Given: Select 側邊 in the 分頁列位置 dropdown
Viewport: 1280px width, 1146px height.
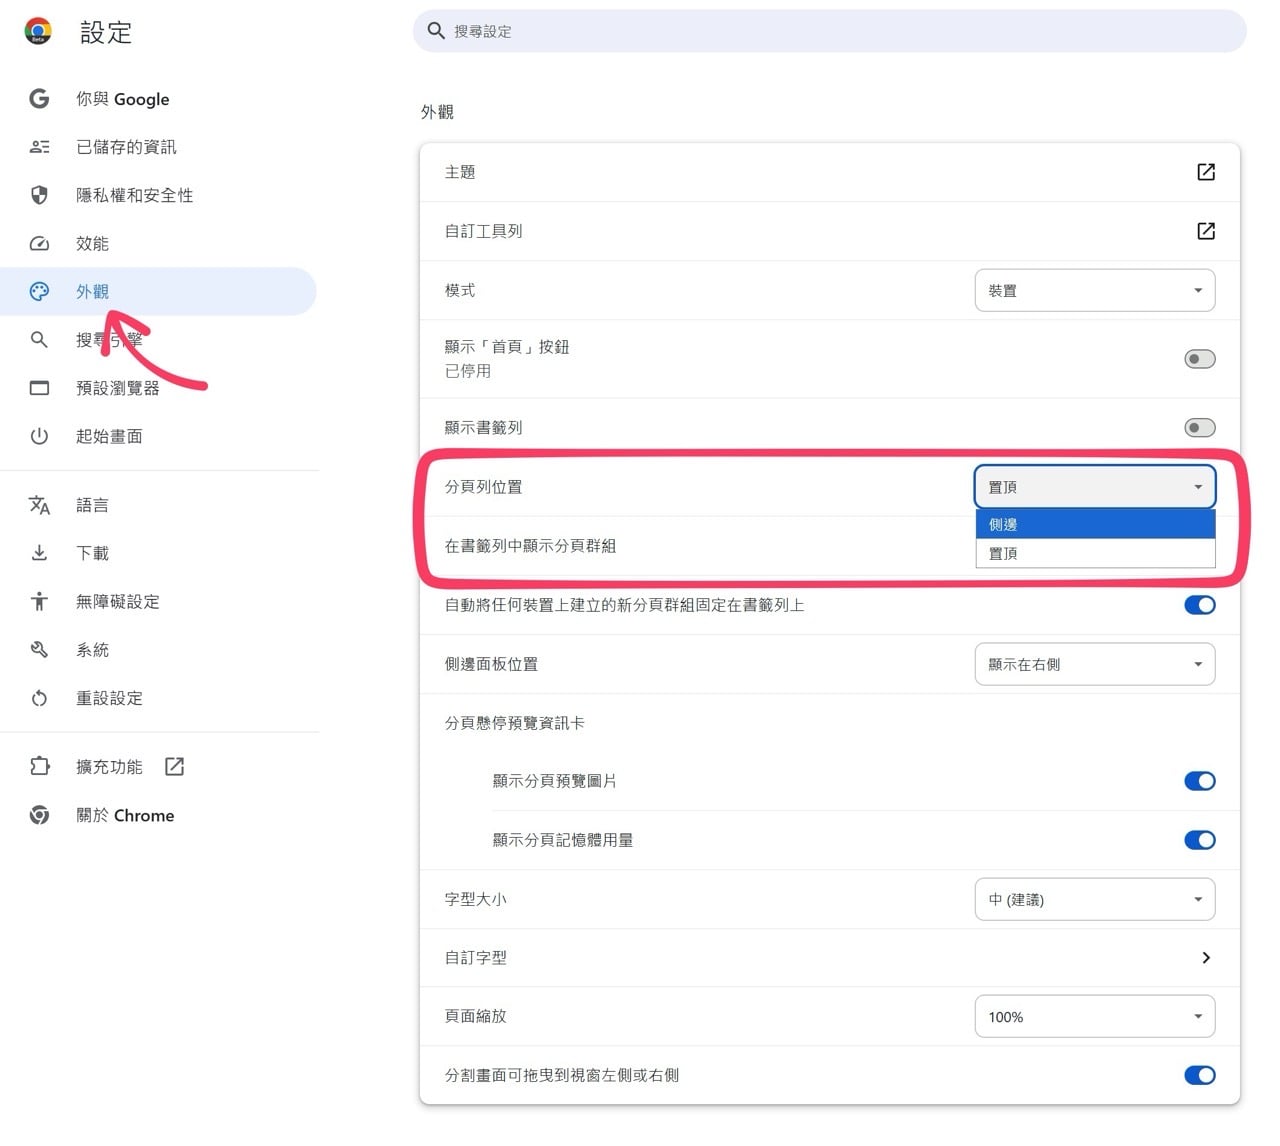Looking at the screenshot, I should pyautogui.click(x=1095, y=523).
